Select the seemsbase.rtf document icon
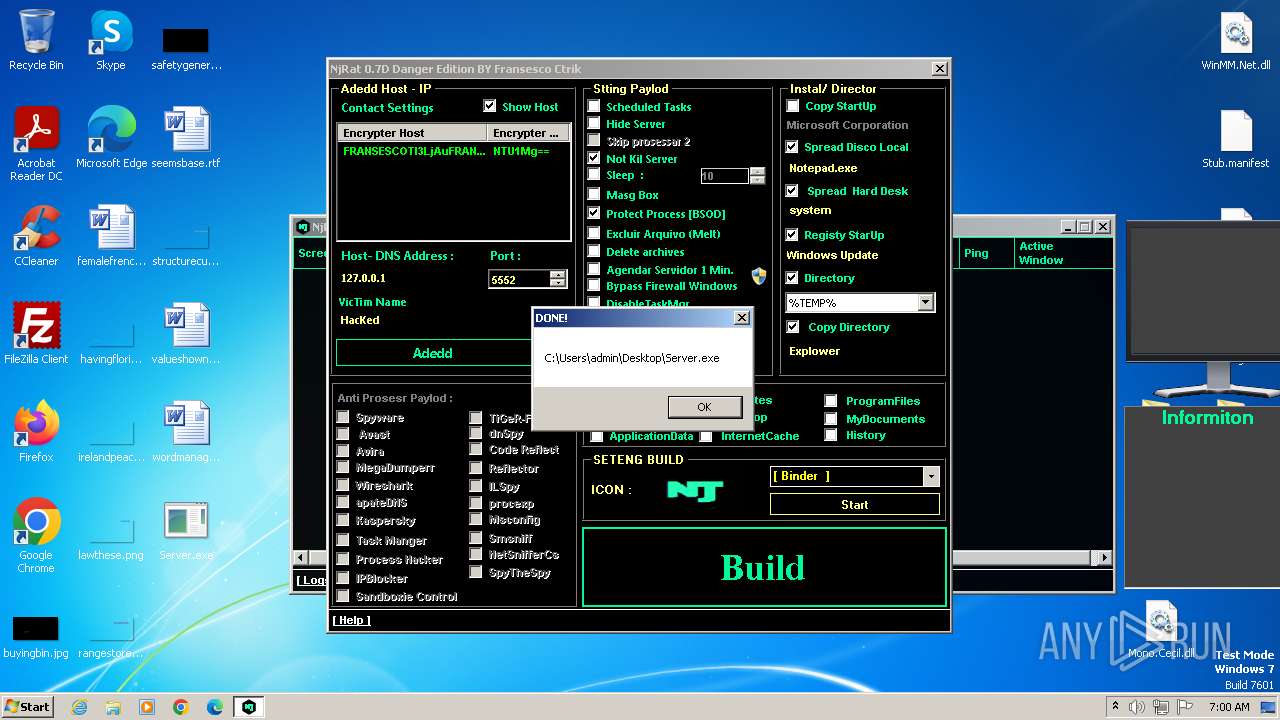 [186, 137]
